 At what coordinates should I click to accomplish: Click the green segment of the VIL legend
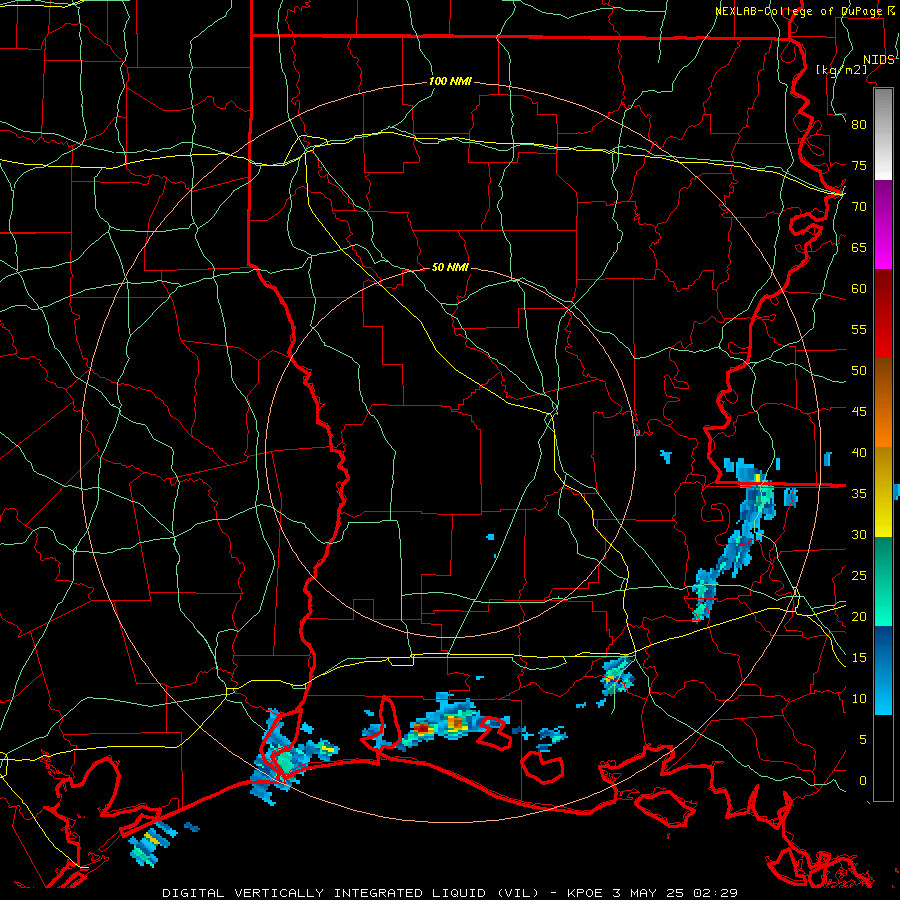[x=883, y=581]
